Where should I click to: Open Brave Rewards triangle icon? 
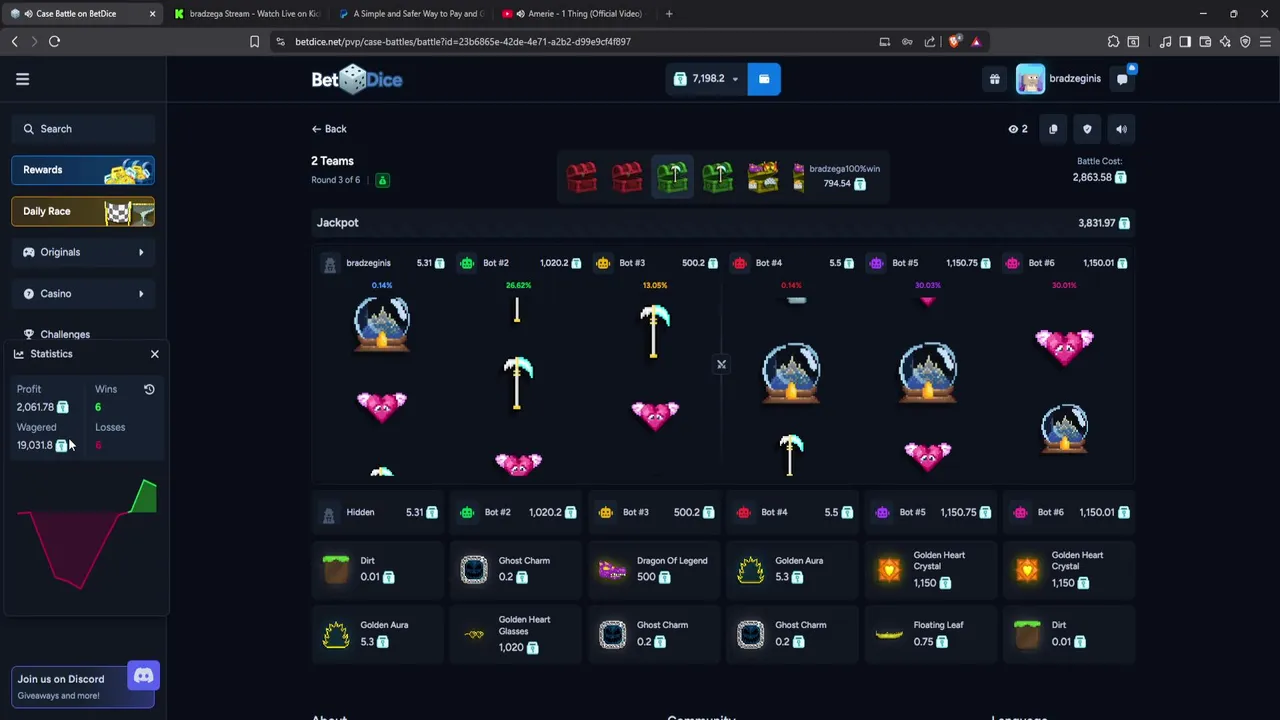976,42
